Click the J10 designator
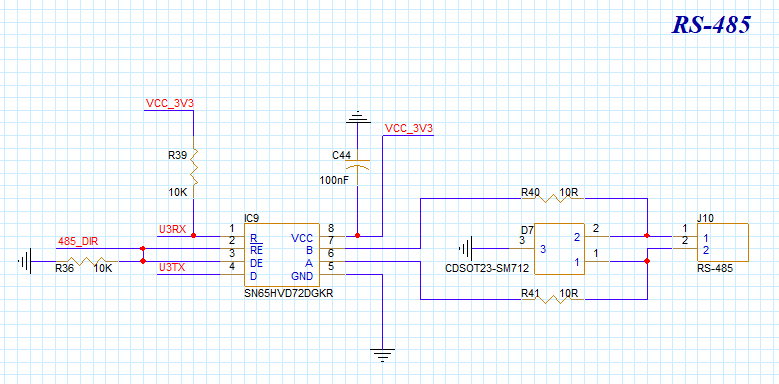Image resolution: width=779 pixels, height=384 pixels. coord(705,218)
